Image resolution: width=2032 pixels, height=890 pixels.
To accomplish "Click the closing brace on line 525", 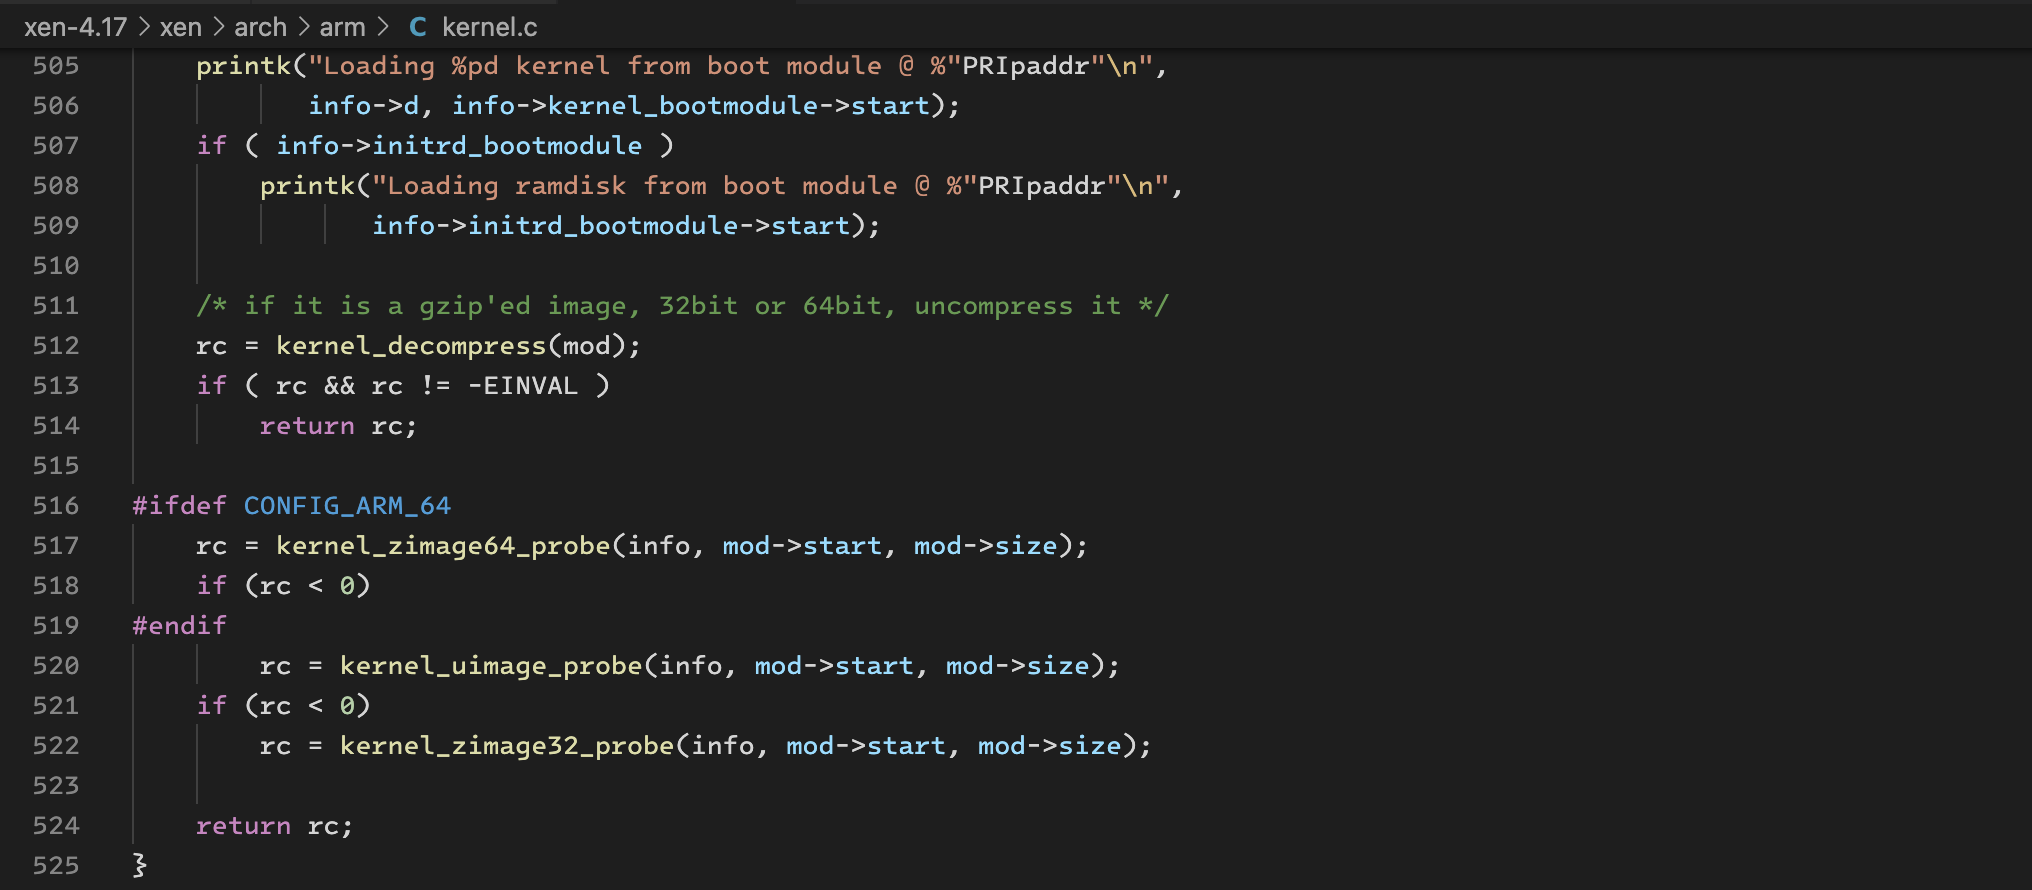I will (x=139, y=866).
